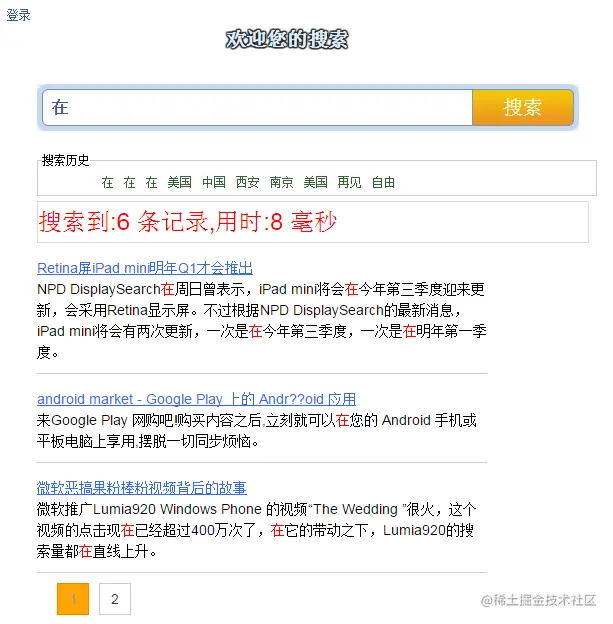Go to page 2 of results
Image resolution: width=613 pixels, height=624 pixels.
(115, 599)
